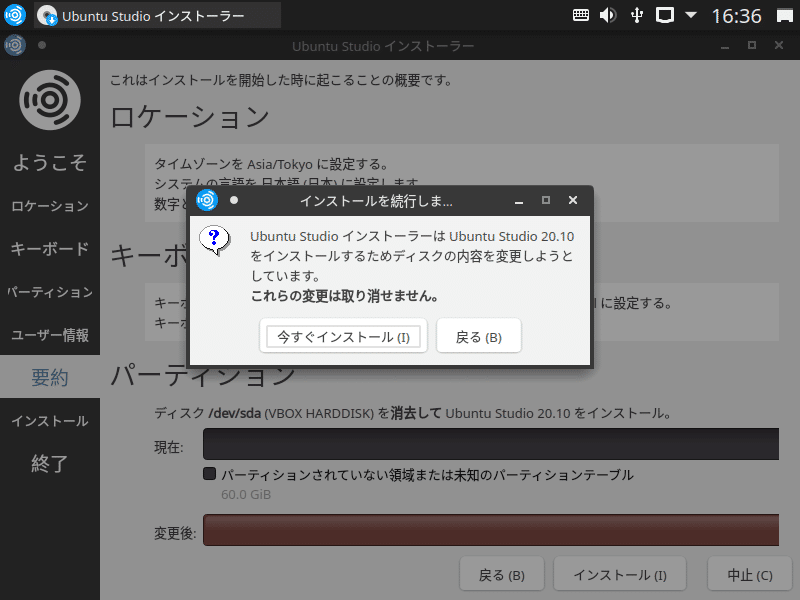Select ユーザー情報 step in the sidebar
800x600 pixels.
[x=50, y=335]
